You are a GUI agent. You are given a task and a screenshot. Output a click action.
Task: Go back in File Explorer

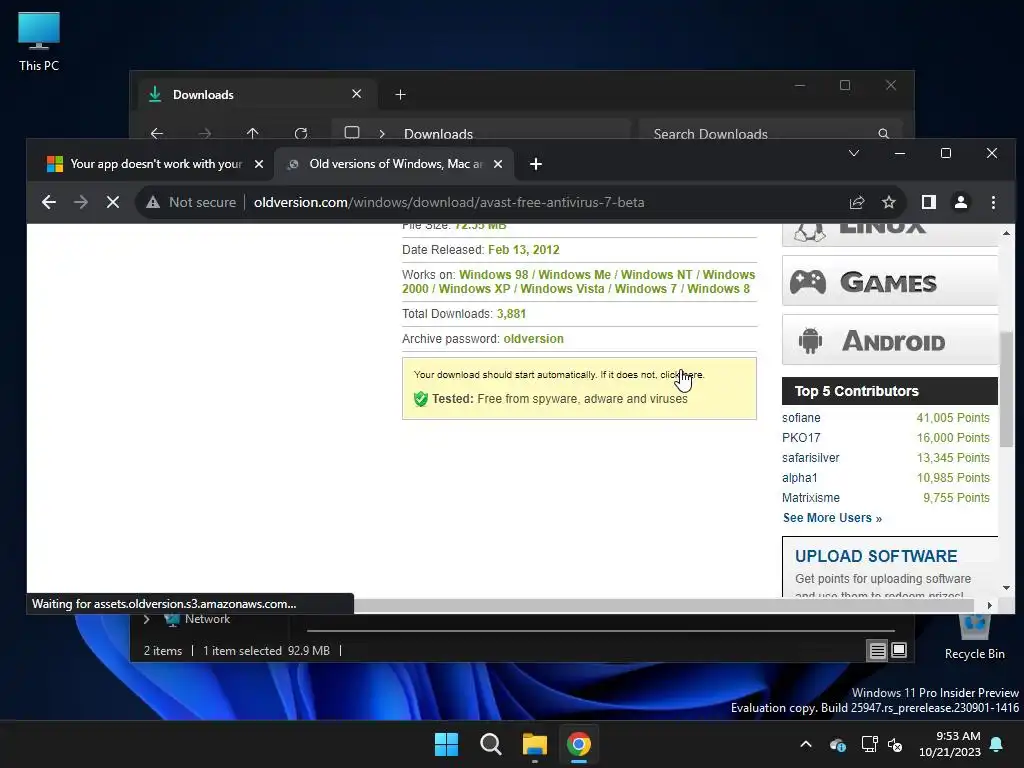[x=157, y=133]
